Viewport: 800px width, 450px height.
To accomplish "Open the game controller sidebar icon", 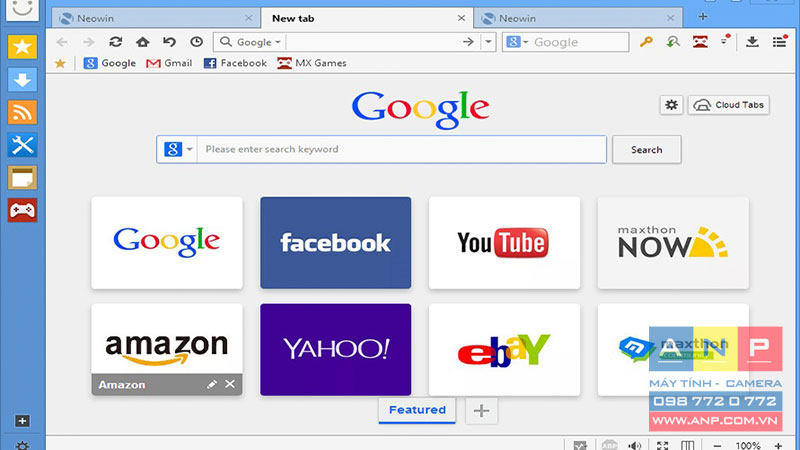I will [22, 210].
